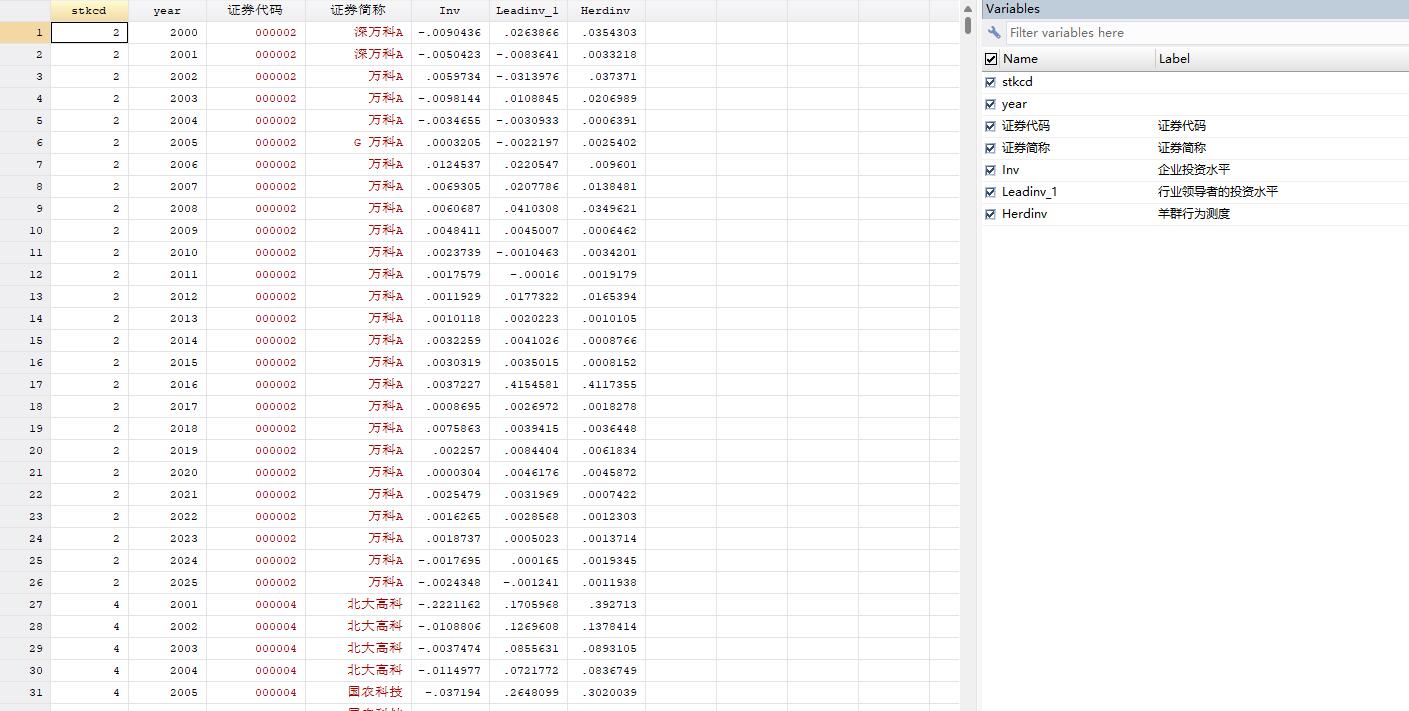This screenshot has width=1409, height=711.
Task: Select the Herdinv column header
Action: pos(606,10)
